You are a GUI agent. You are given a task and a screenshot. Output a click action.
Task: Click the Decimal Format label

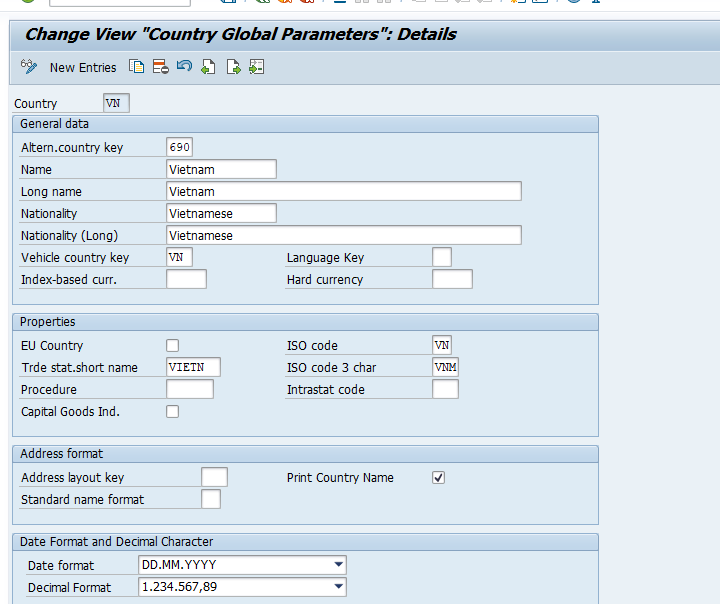69,587
